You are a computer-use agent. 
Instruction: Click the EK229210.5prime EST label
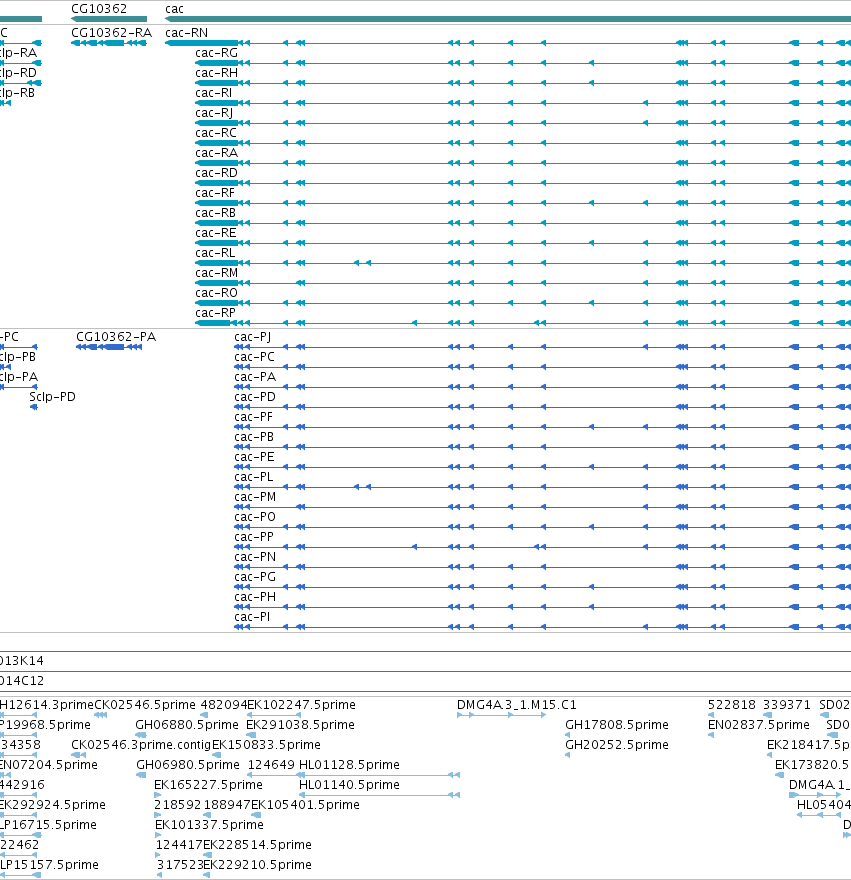coord(258,865)
